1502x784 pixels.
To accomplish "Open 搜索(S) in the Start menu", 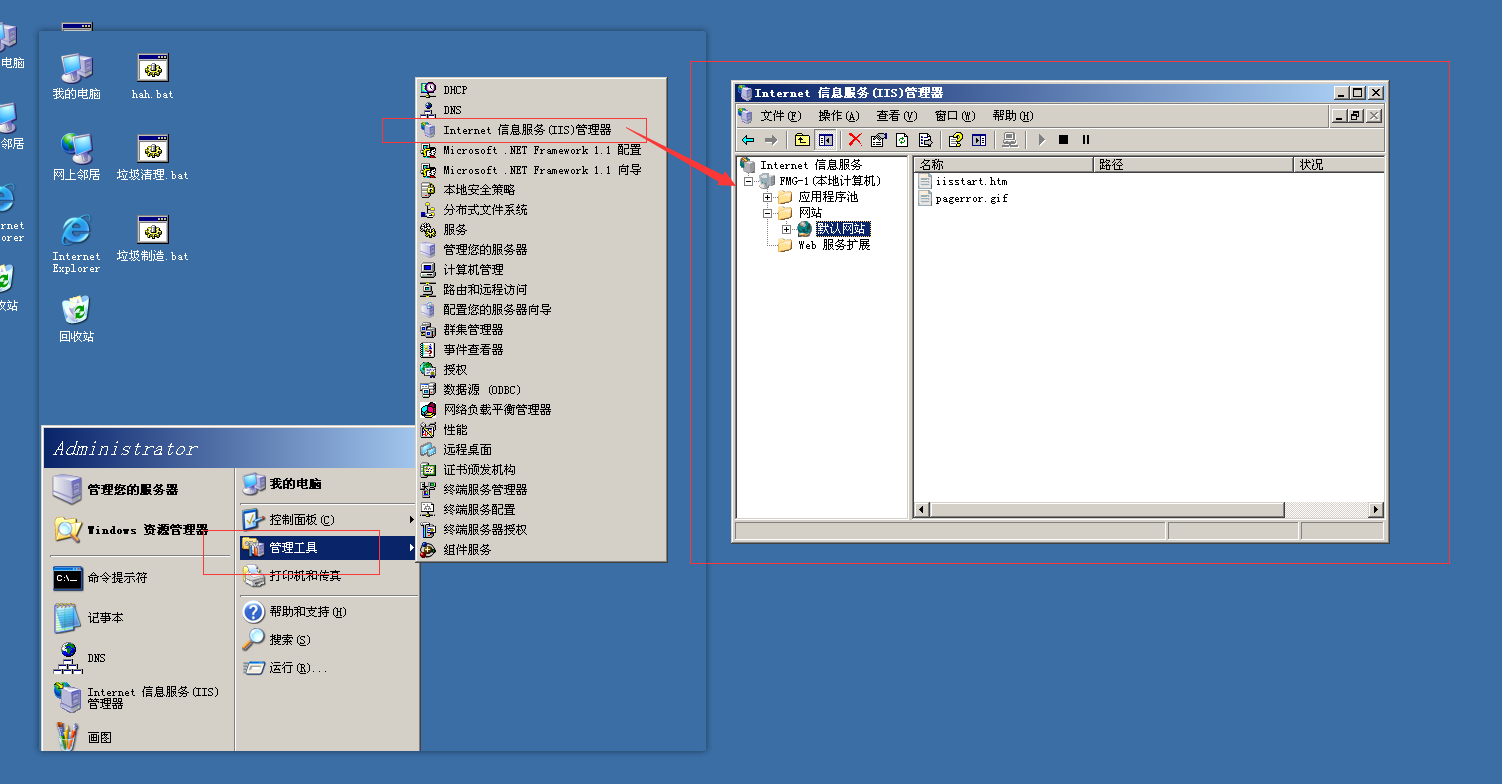I will [327, 639].
